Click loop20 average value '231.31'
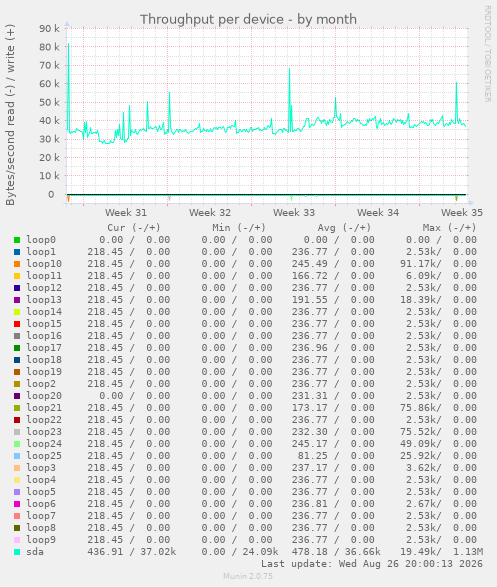Screen dimensions: 497x587 310,396
